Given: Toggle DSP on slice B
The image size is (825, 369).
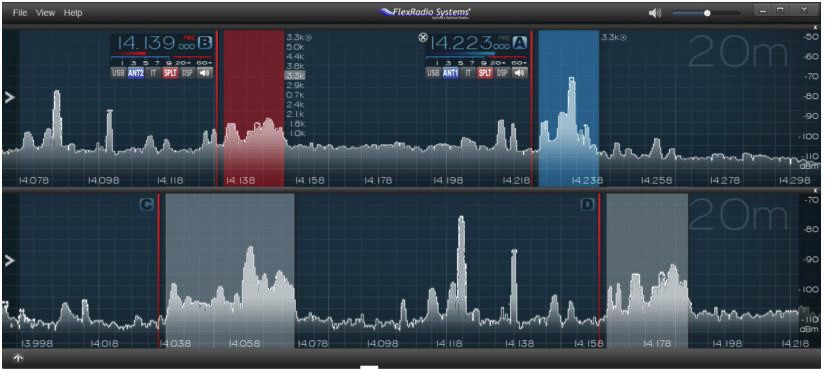Looking at the screenshot, I should 187,73.
